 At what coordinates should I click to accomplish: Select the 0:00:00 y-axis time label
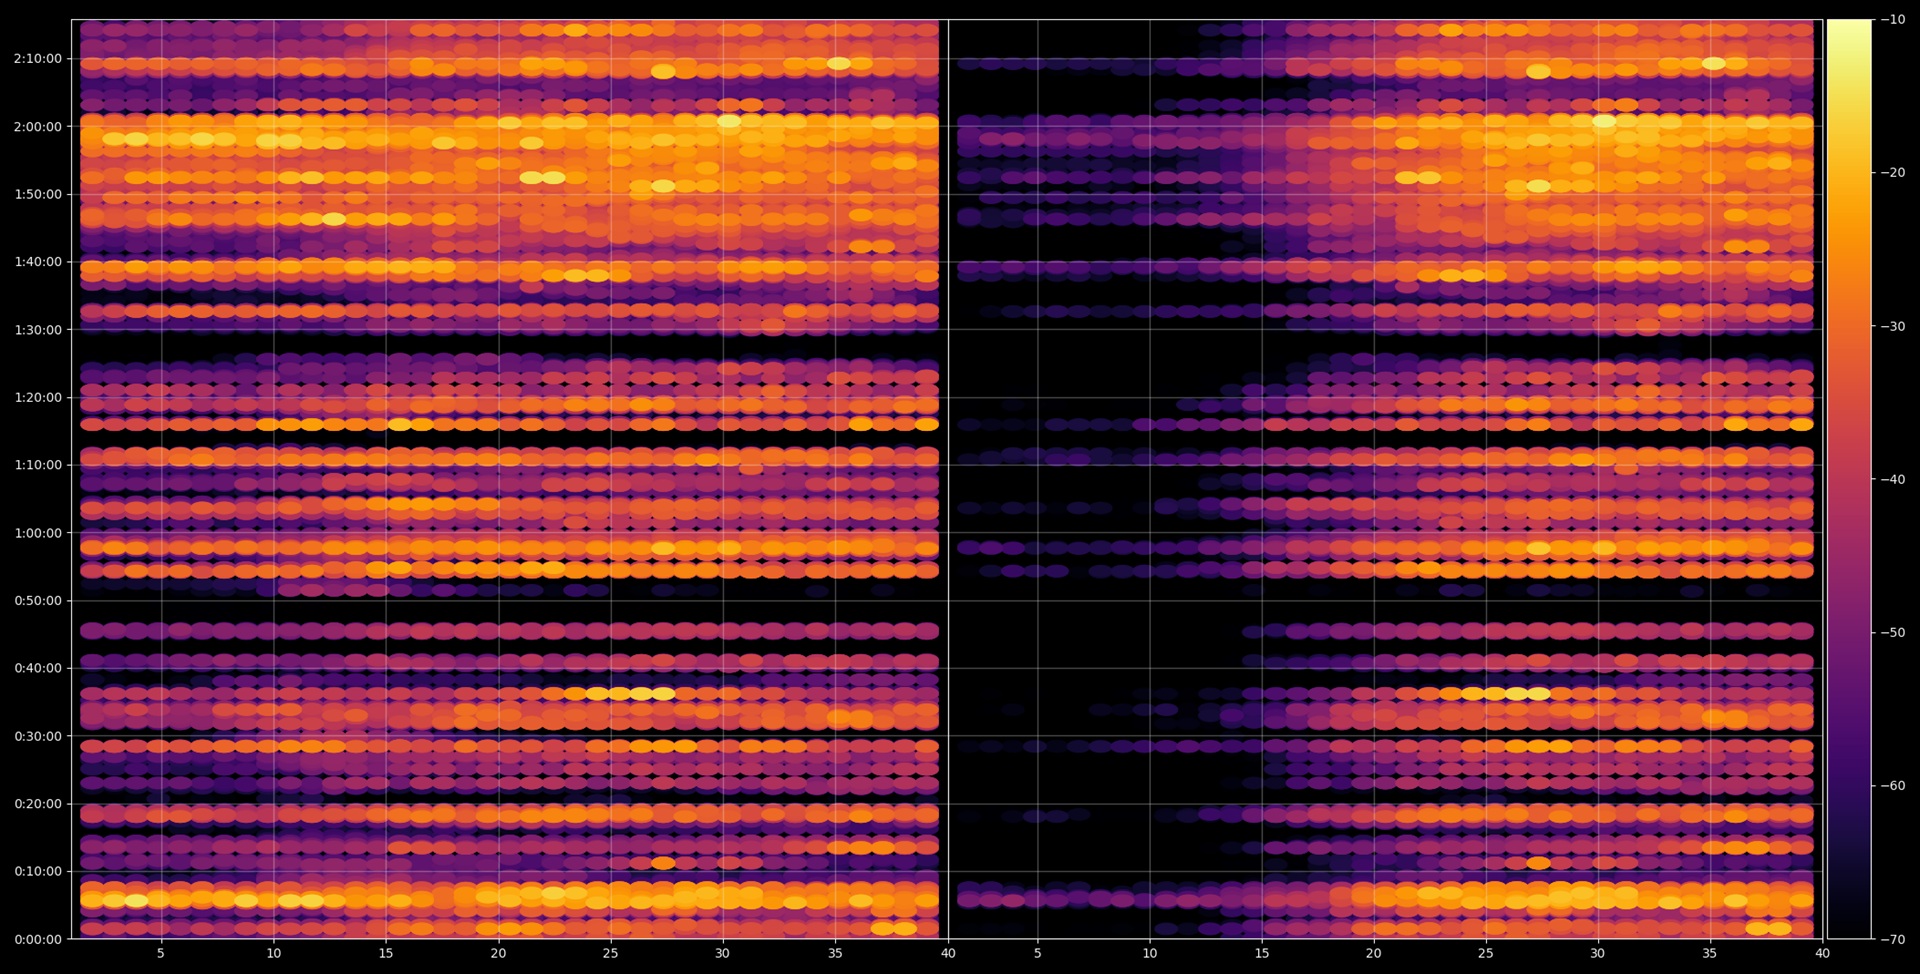[x=38, y=939]
